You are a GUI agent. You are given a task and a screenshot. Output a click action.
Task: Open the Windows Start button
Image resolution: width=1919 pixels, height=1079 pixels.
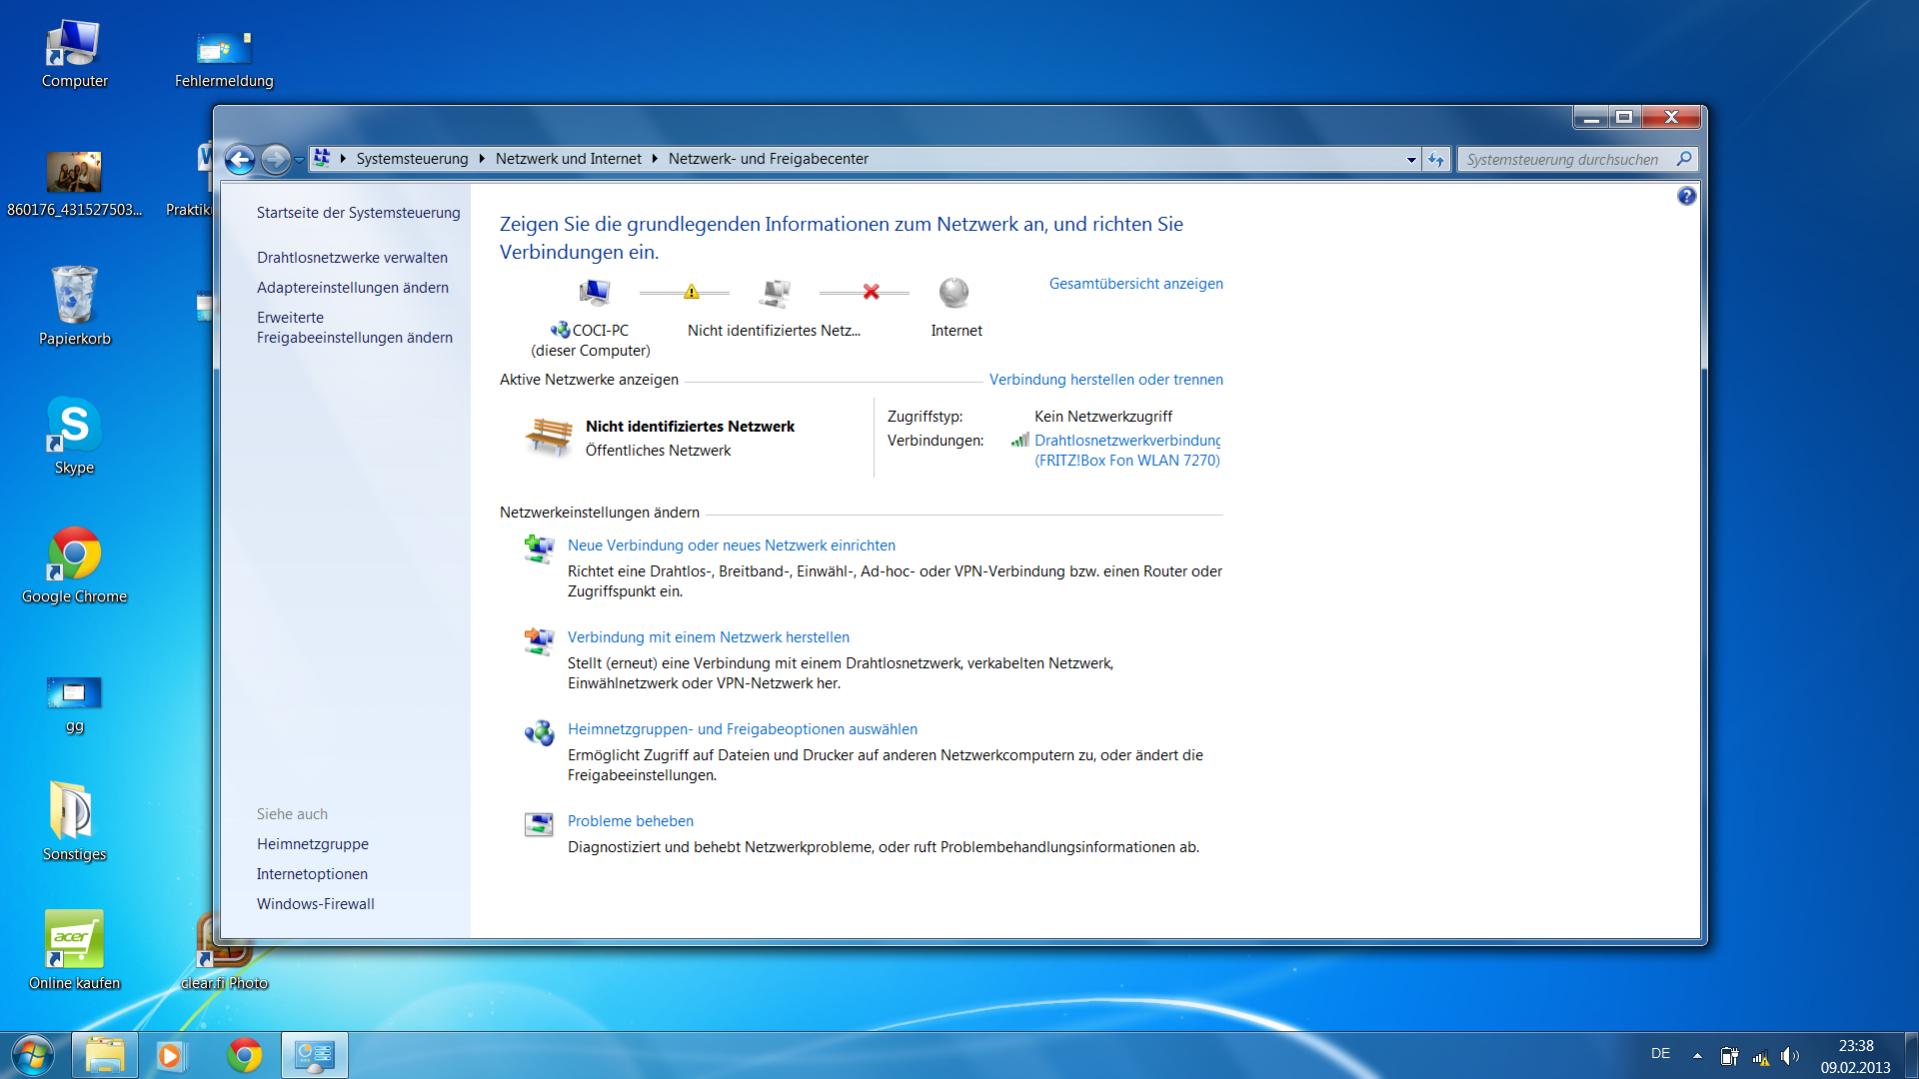coord(32,1055)
